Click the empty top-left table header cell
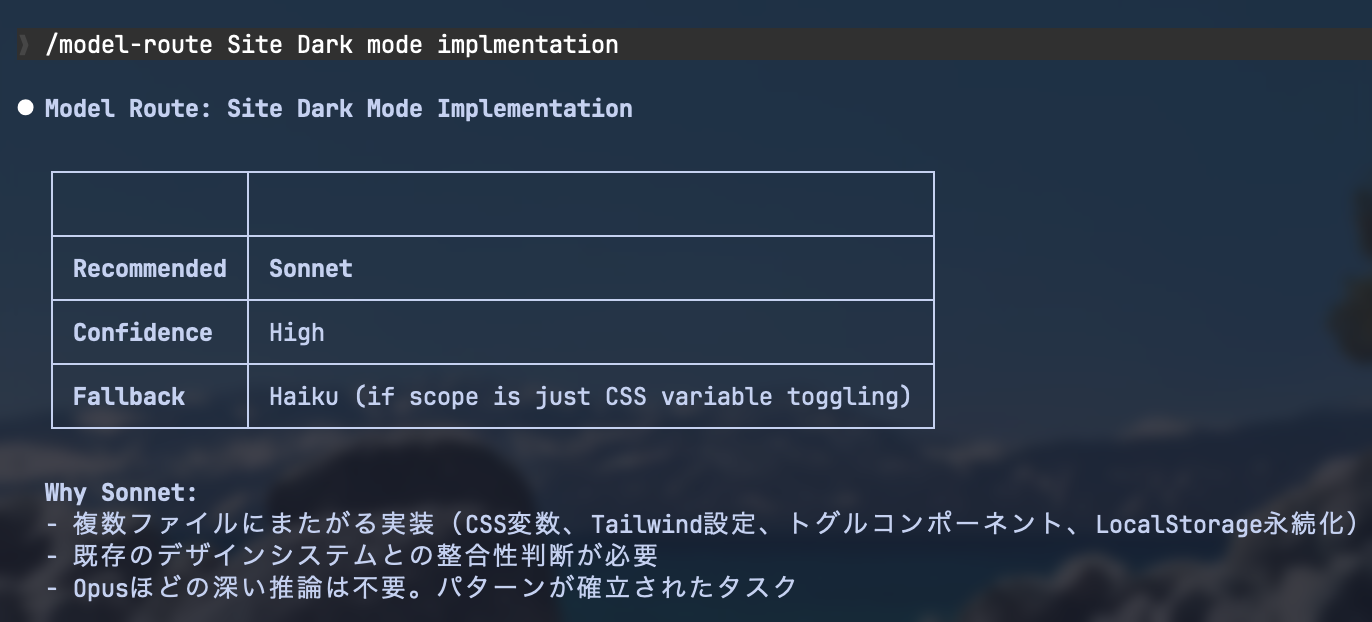 click(150, 204)
